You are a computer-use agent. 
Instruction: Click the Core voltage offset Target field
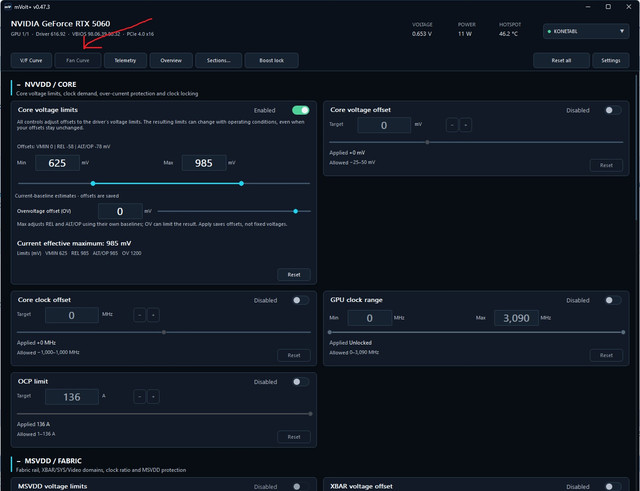click(384, 125)
